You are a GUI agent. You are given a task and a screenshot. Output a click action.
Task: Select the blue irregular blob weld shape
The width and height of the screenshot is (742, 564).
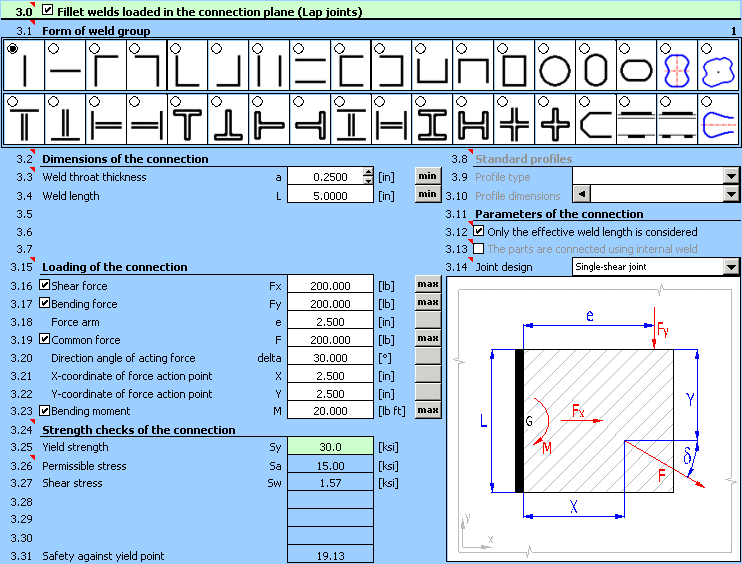click(x=718, y=66)
